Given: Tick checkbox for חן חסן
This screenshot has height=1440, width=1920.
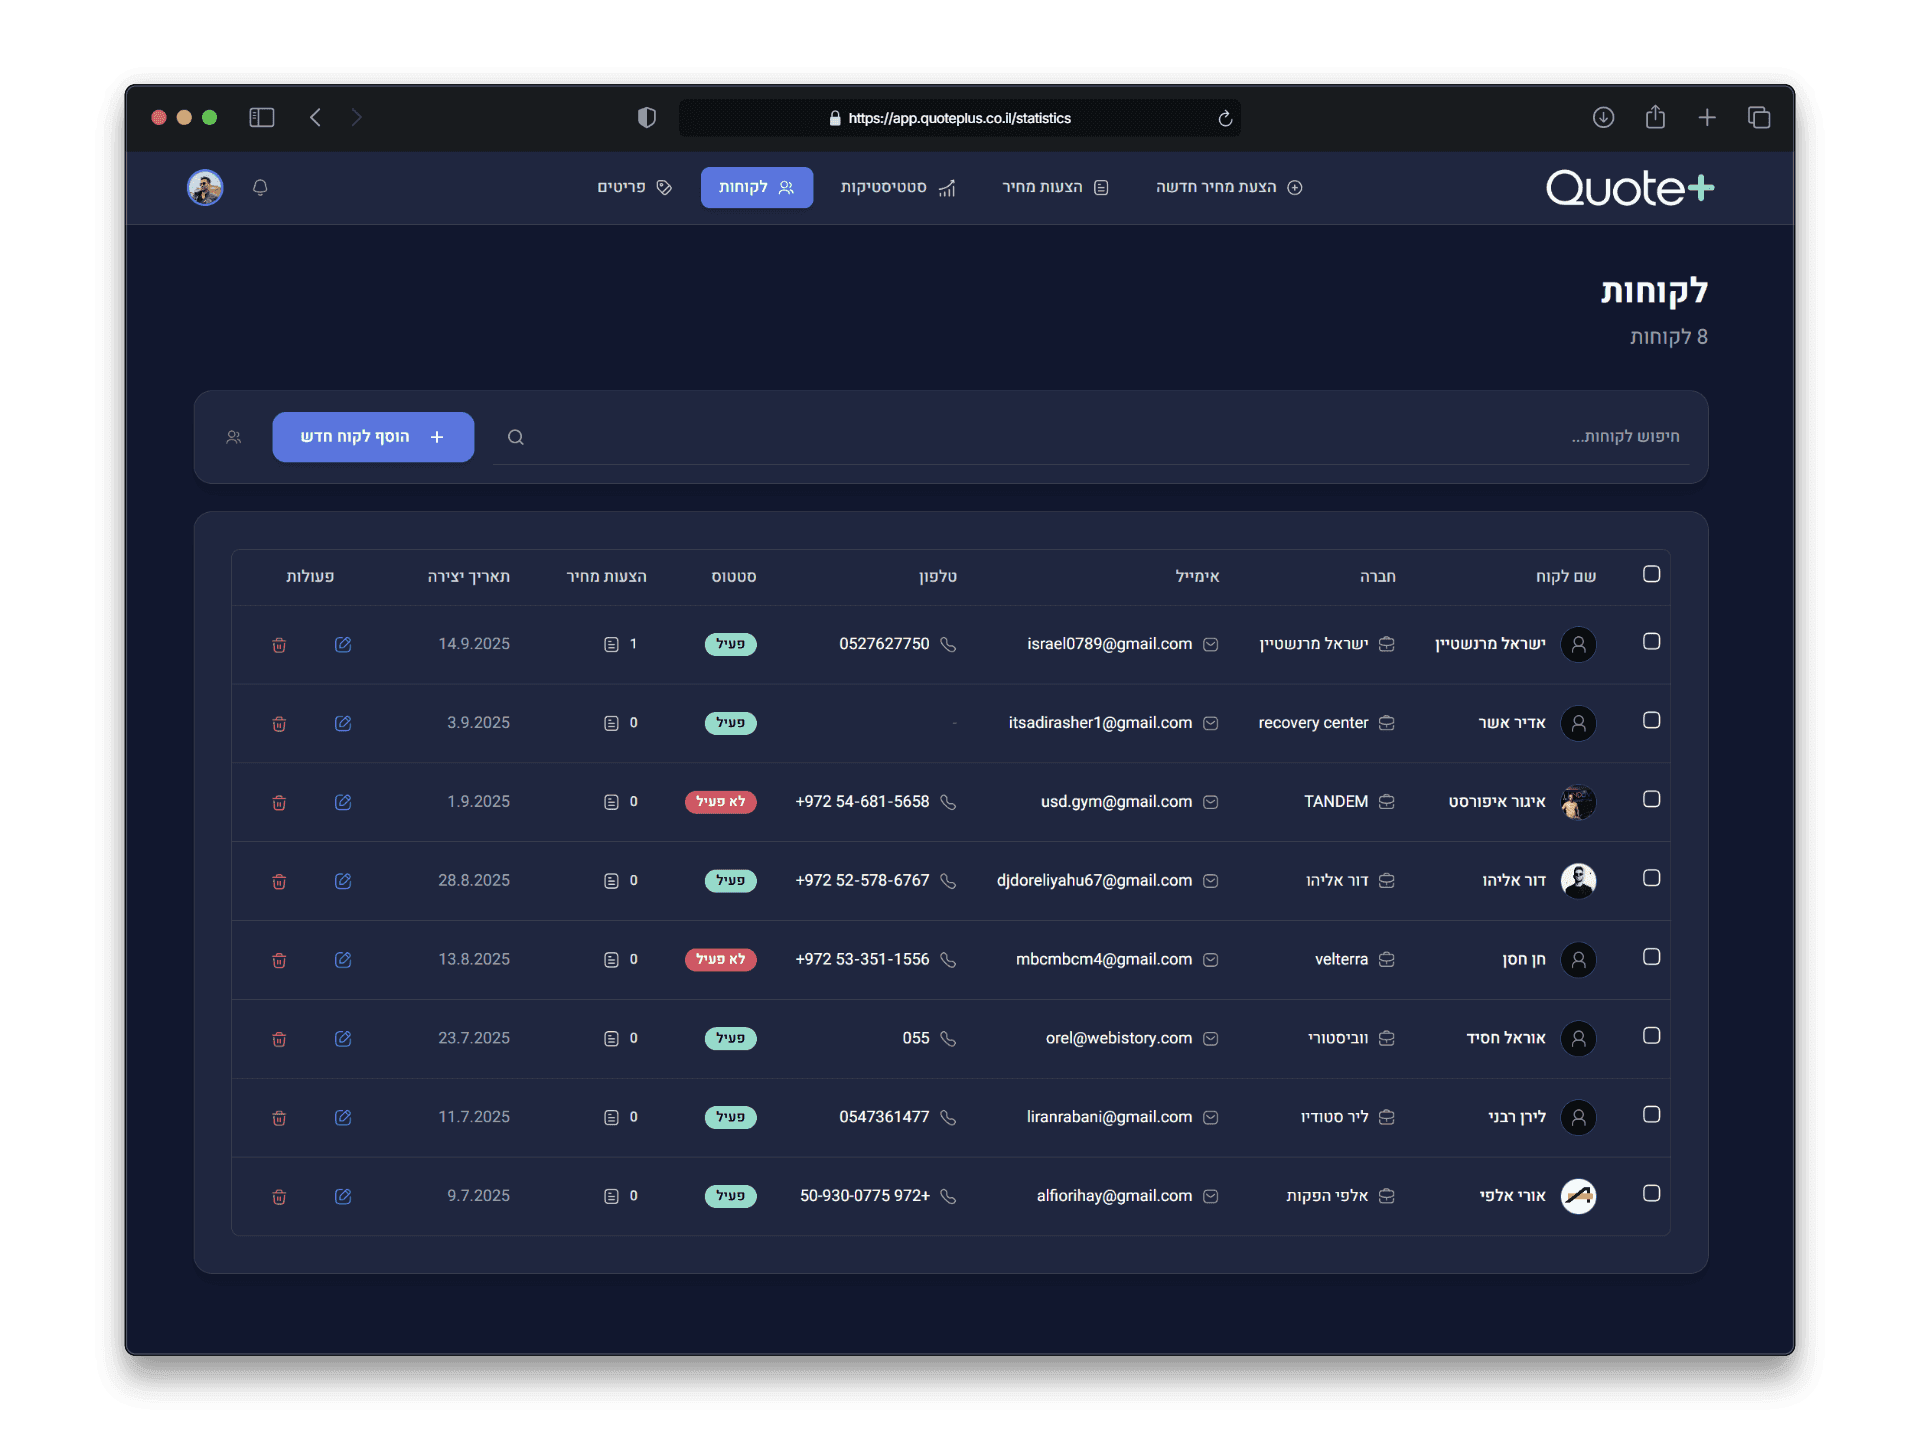Looking at the screenshot, I should point(1651,957).
